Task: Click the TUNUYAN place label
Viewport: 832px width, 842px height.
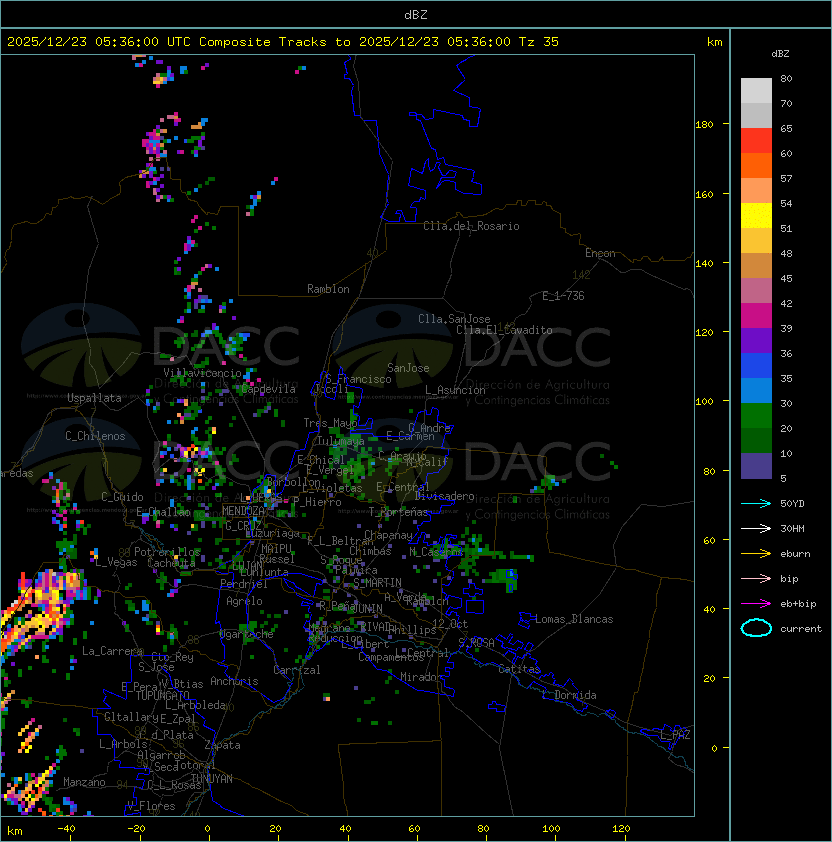Action: point(212,779)
